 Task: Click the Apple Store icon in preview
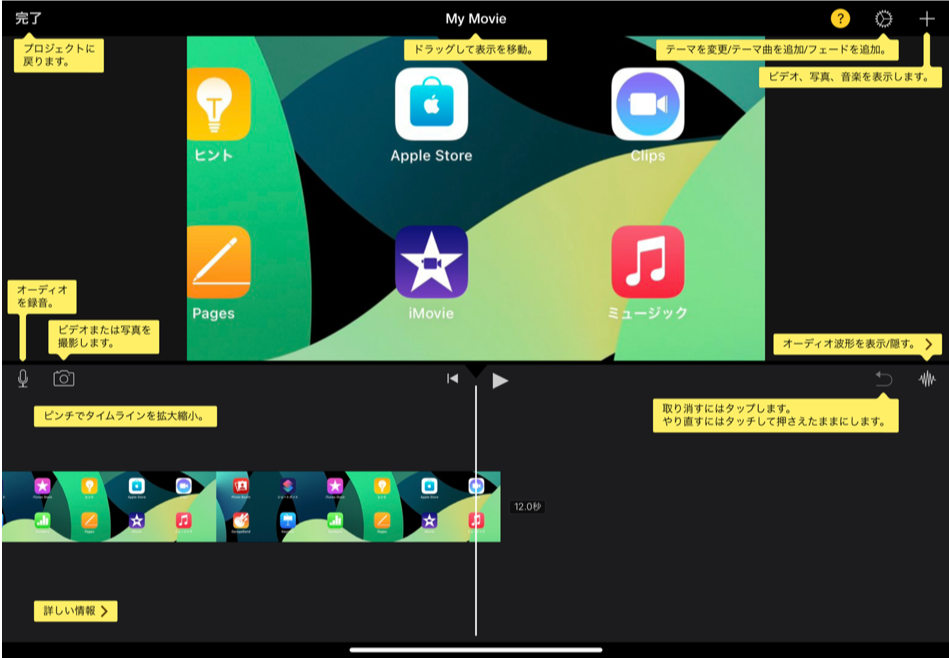[432, 104]
